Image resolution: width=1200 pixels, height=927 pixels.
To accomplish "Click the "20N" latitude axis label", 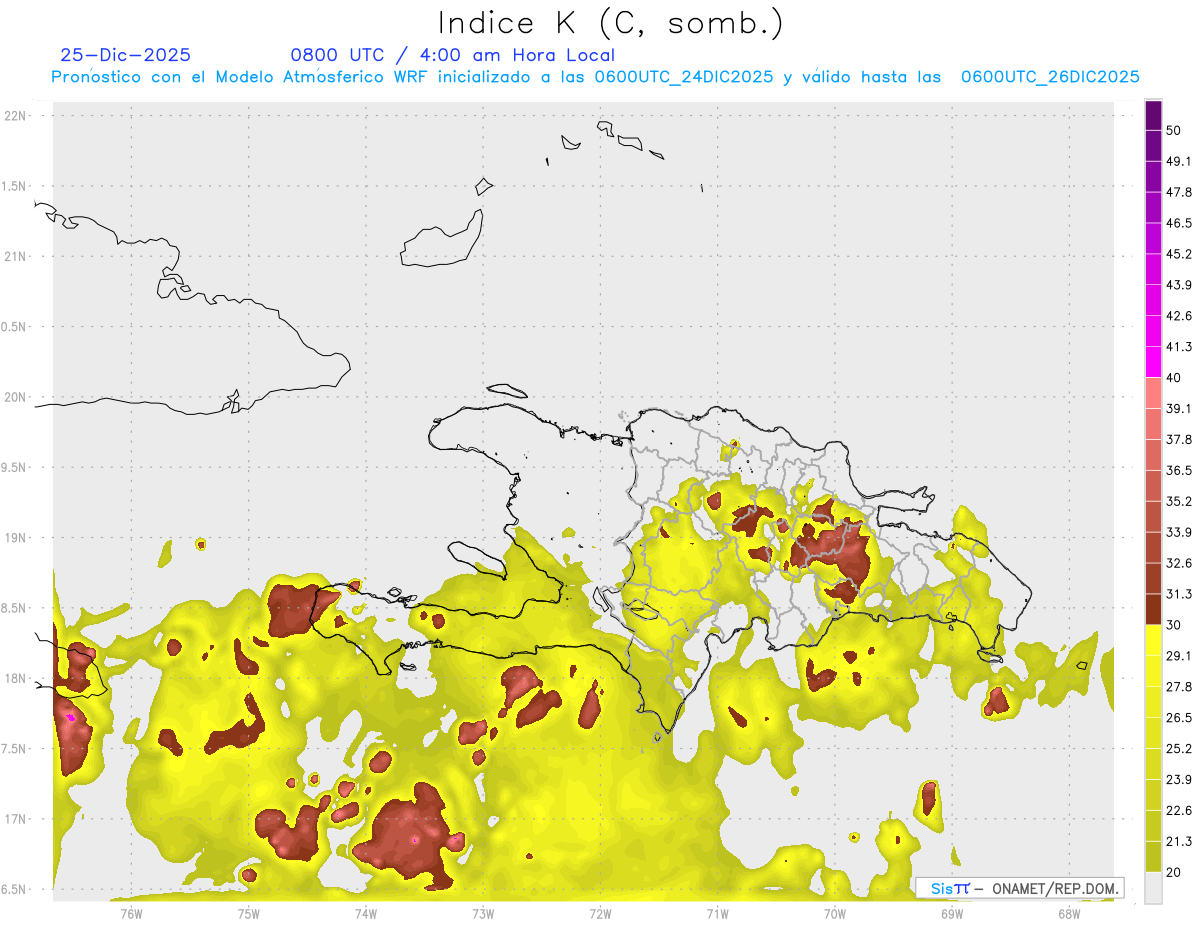I will point(16,397).
